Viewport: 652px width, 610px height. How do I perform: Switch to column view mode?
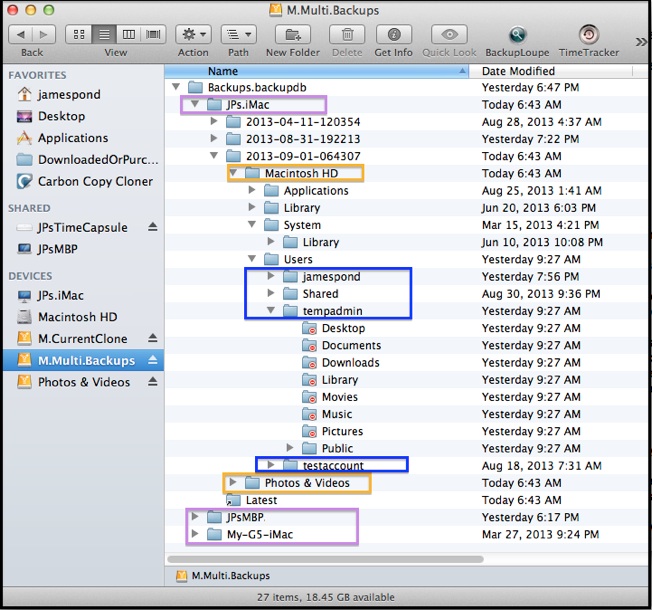129,35
